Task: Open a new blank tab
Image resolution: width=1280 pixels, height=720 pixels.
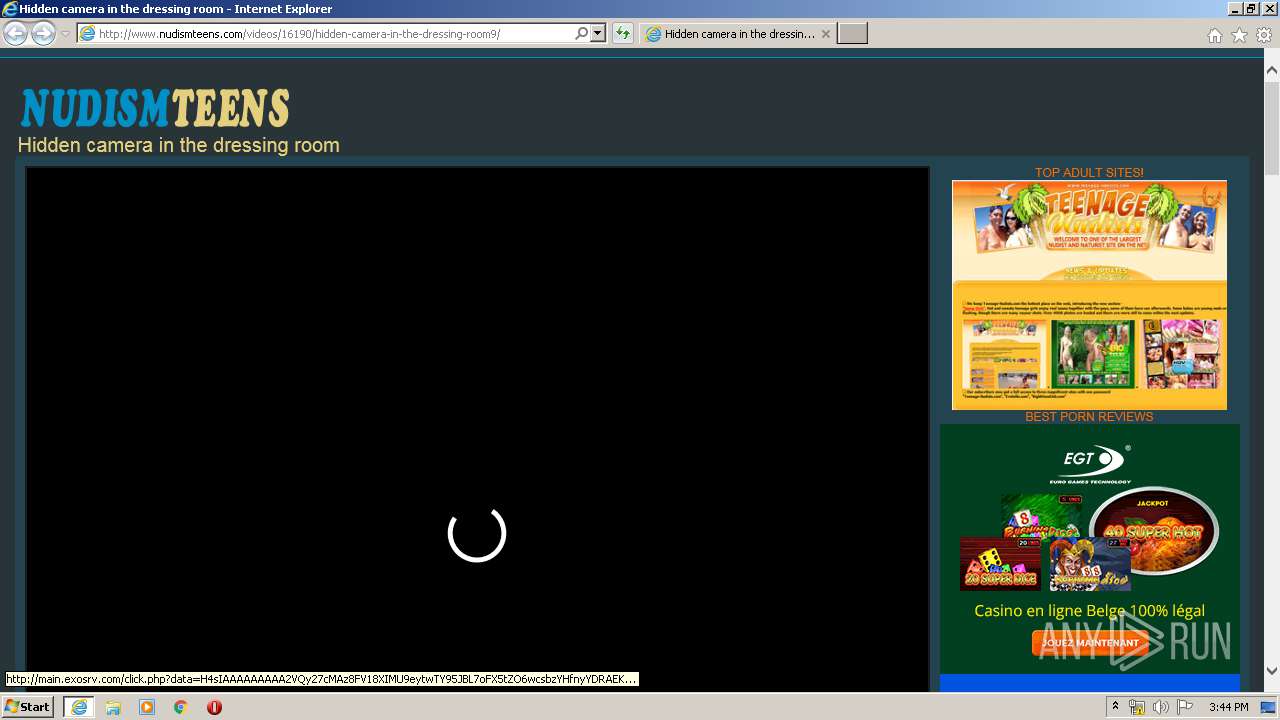Action: (x=852, y=34)
